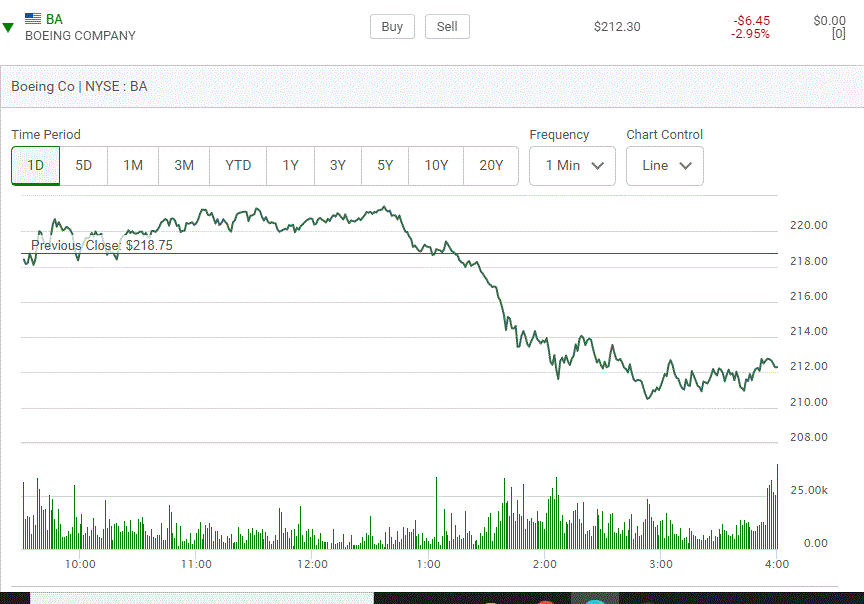
Task: Click the 214.00 price axis label
Action: pyautogui.click(x=809, y=331)
